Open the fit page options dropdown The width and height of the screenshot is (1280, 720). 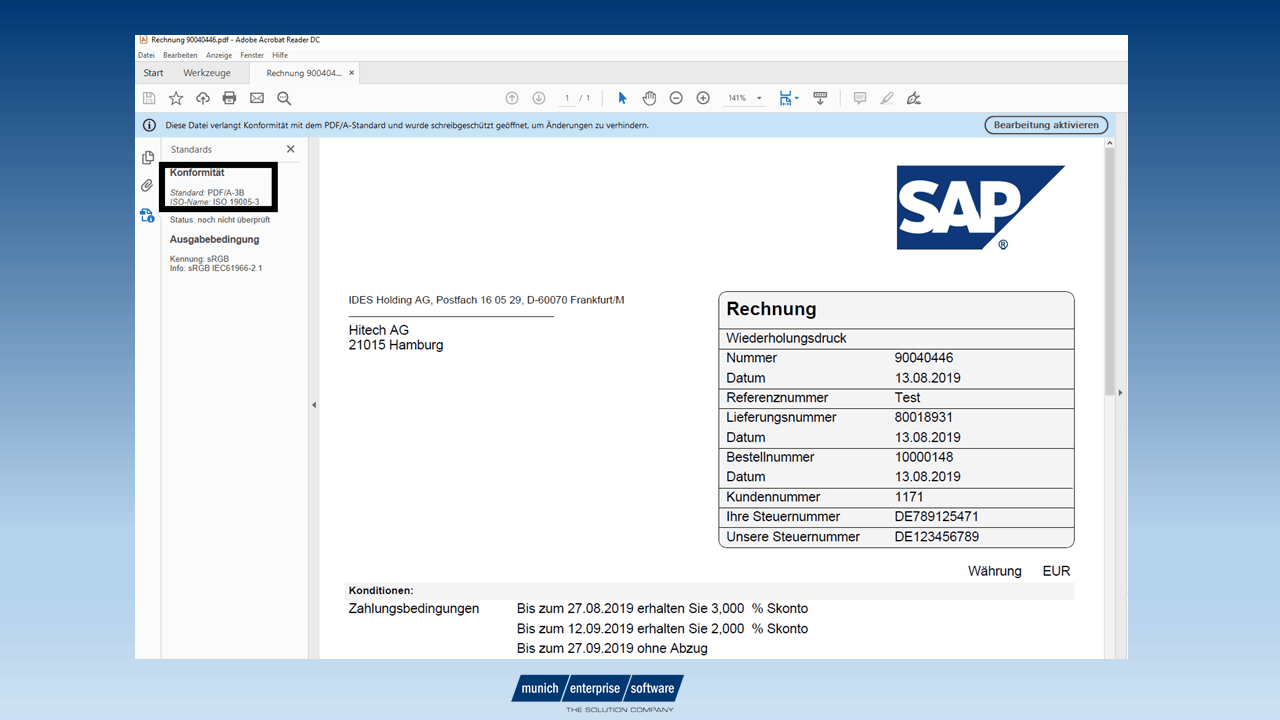pyautogui.click(x=789, y=98)
